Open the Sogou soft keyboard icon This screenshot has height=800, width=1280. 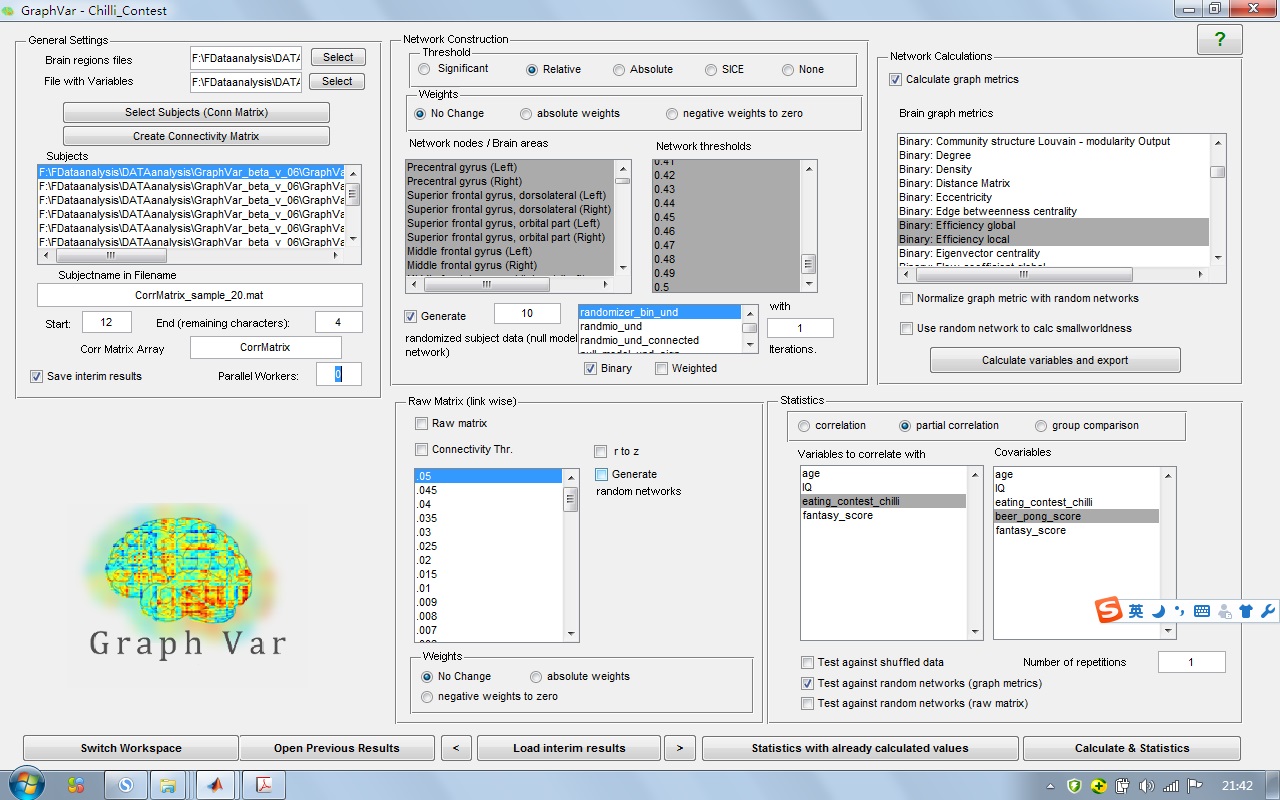[1200, 610]
